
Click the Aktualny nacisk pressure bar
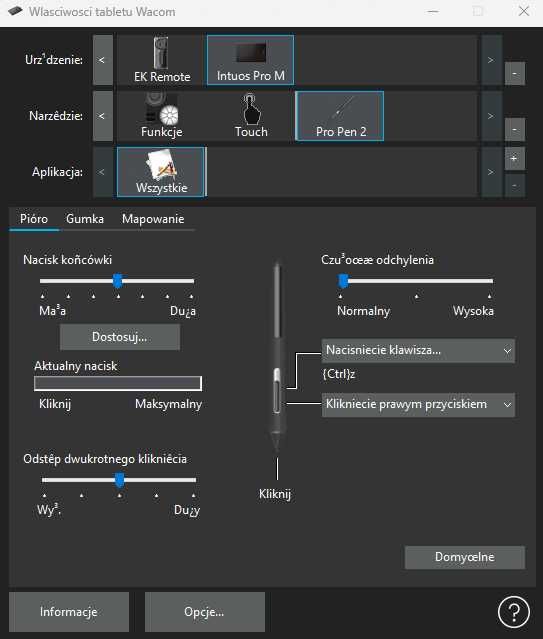pyautogui.click(x=118, y=383)
